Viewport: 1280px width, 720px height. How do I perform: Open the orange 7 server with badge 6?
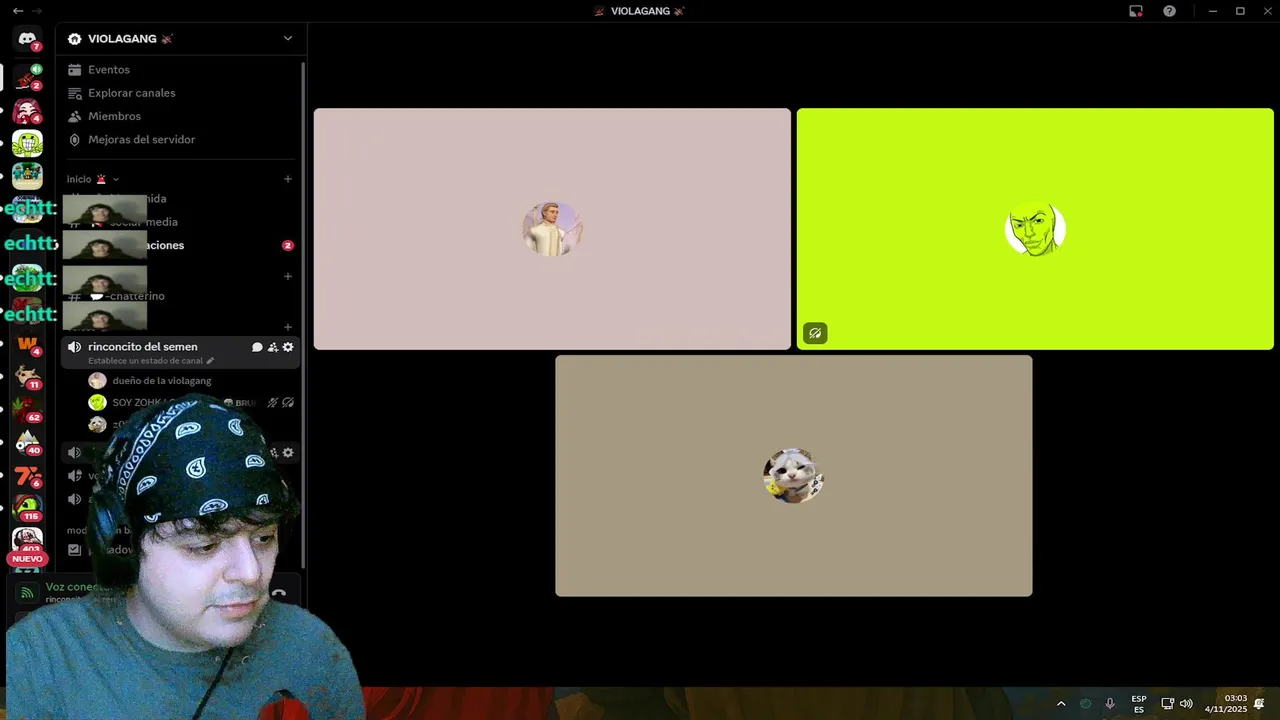pos(27,475)
